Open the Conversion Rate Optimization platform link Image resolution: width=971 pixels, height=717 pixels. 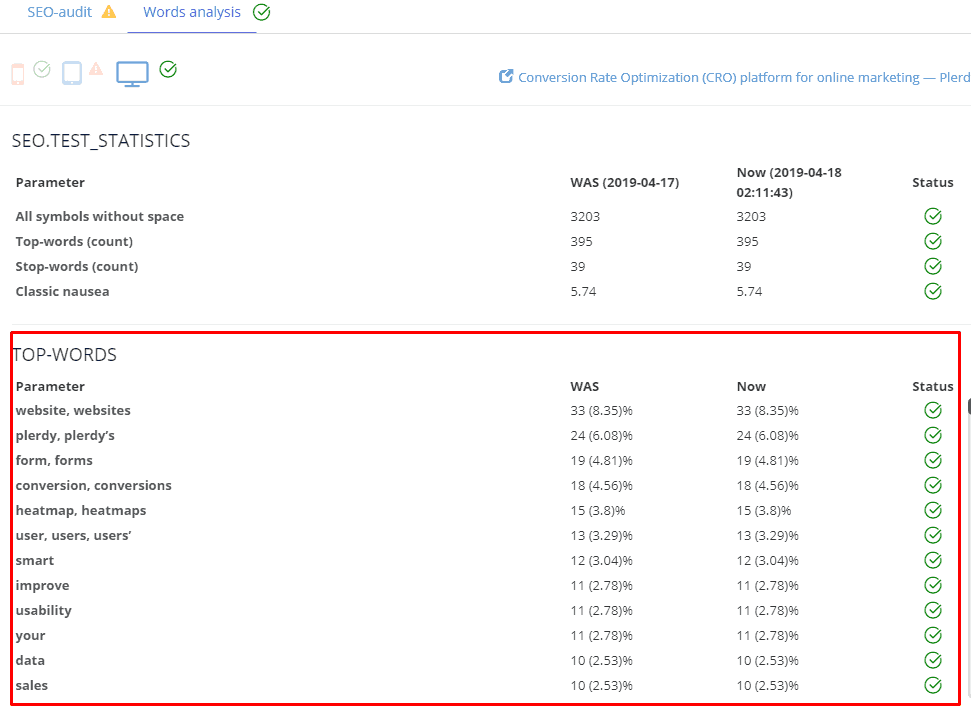click(x=744, y=77)
